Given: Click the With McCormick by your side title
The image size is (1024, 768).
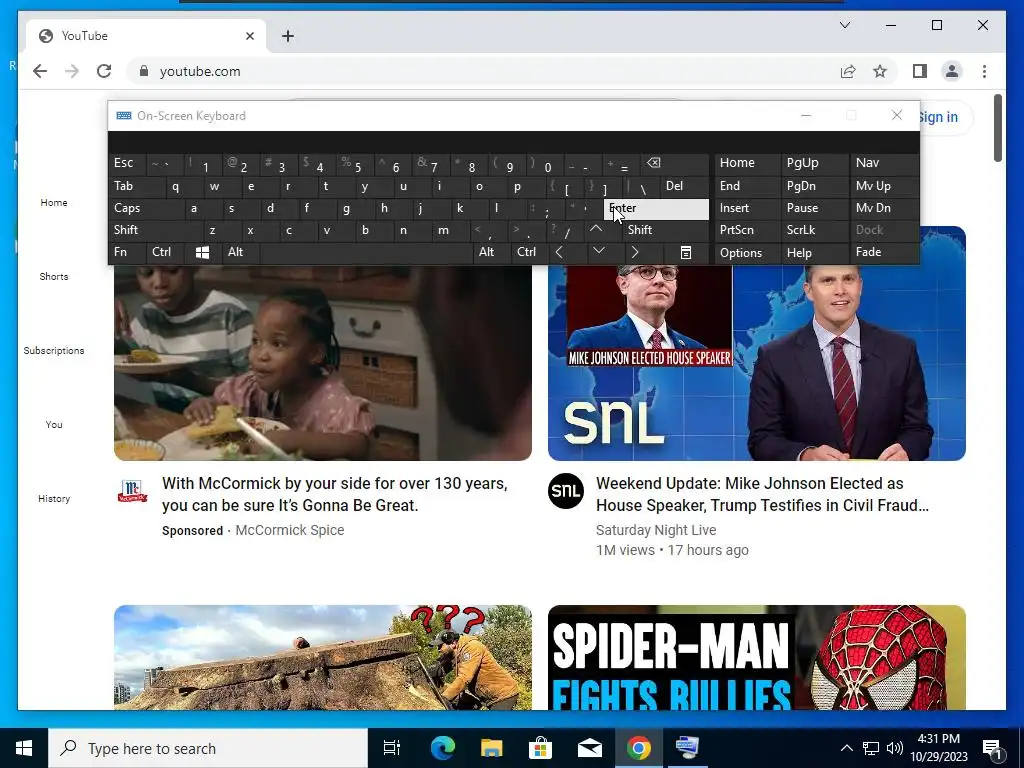Looking at the screenshot, I should (x=334, y=494).
